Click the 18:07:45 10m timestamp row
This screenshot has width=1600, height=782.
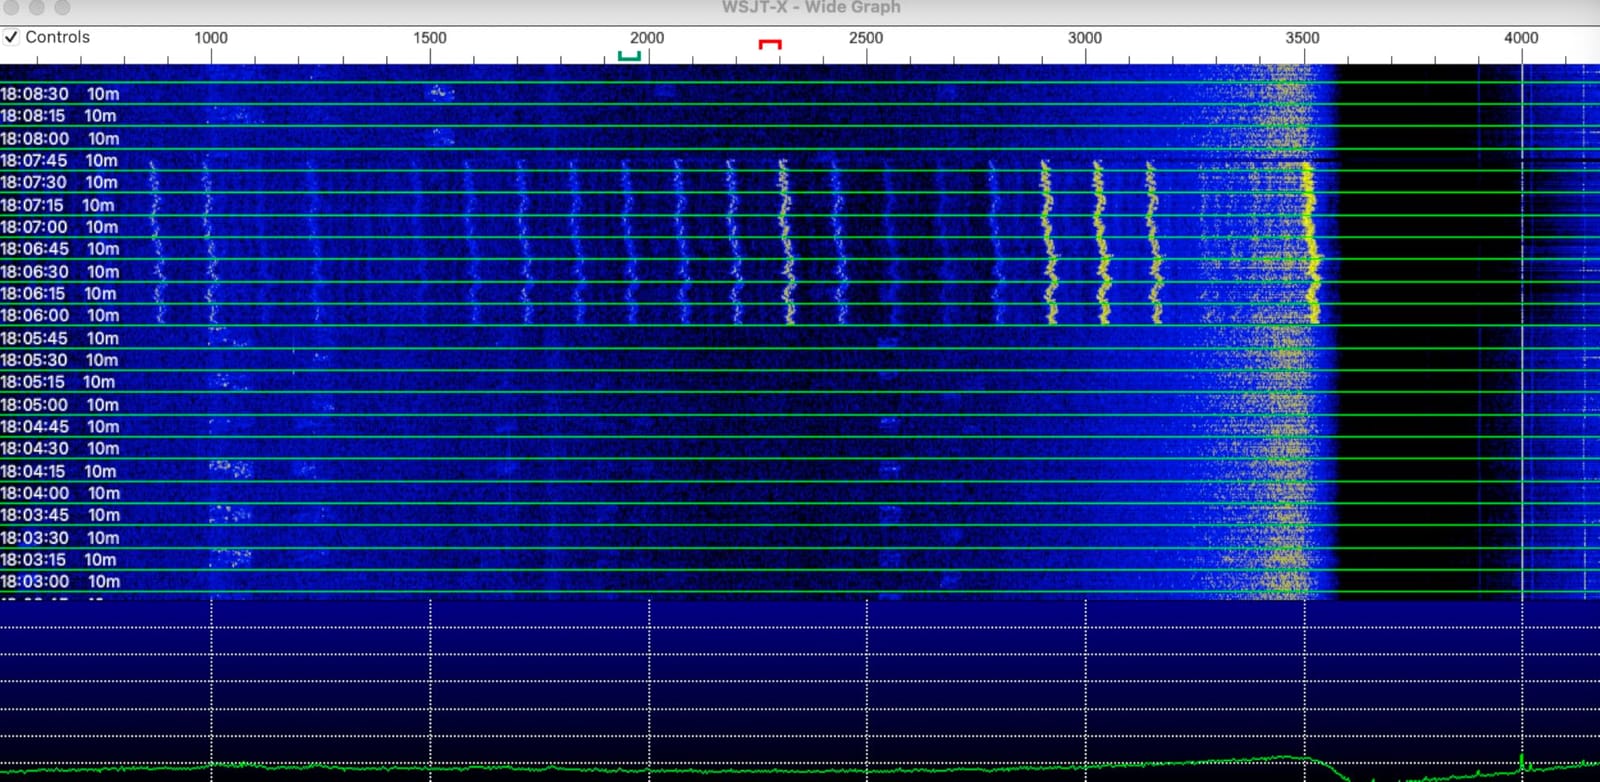click(x=59, y=160)
